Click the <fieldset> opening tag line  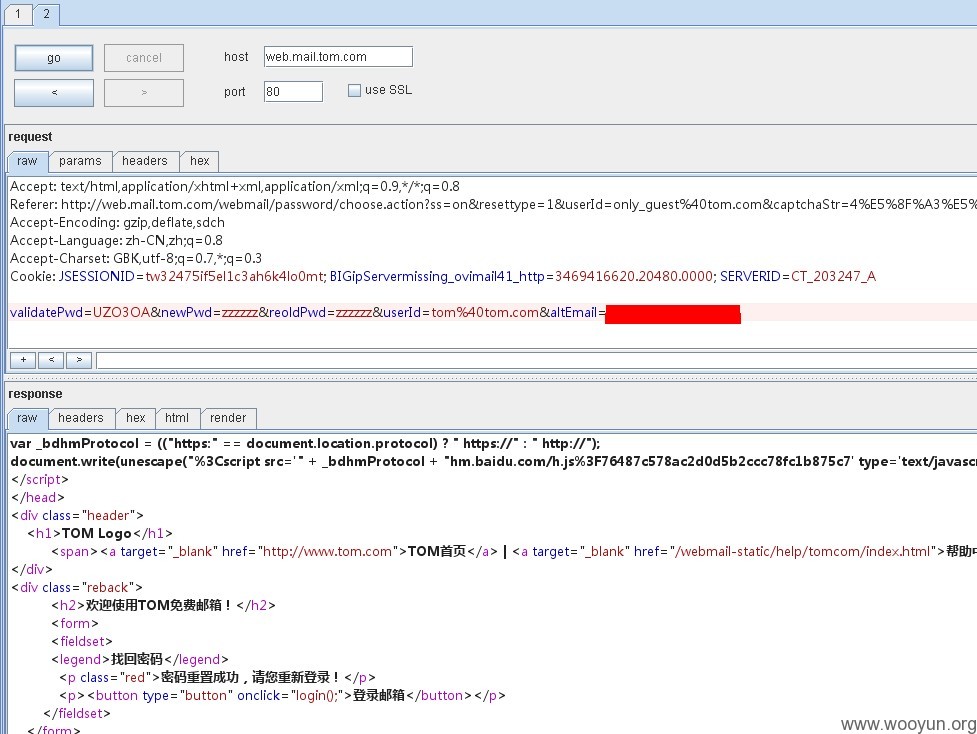click(x=82, y=641)
